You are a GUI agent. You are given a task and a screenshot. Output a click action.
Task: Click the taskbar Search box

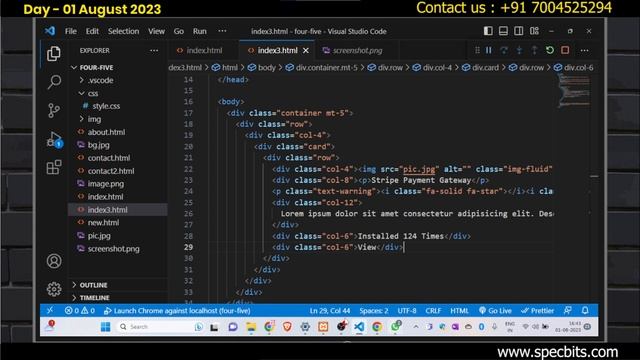pos(159,327)
